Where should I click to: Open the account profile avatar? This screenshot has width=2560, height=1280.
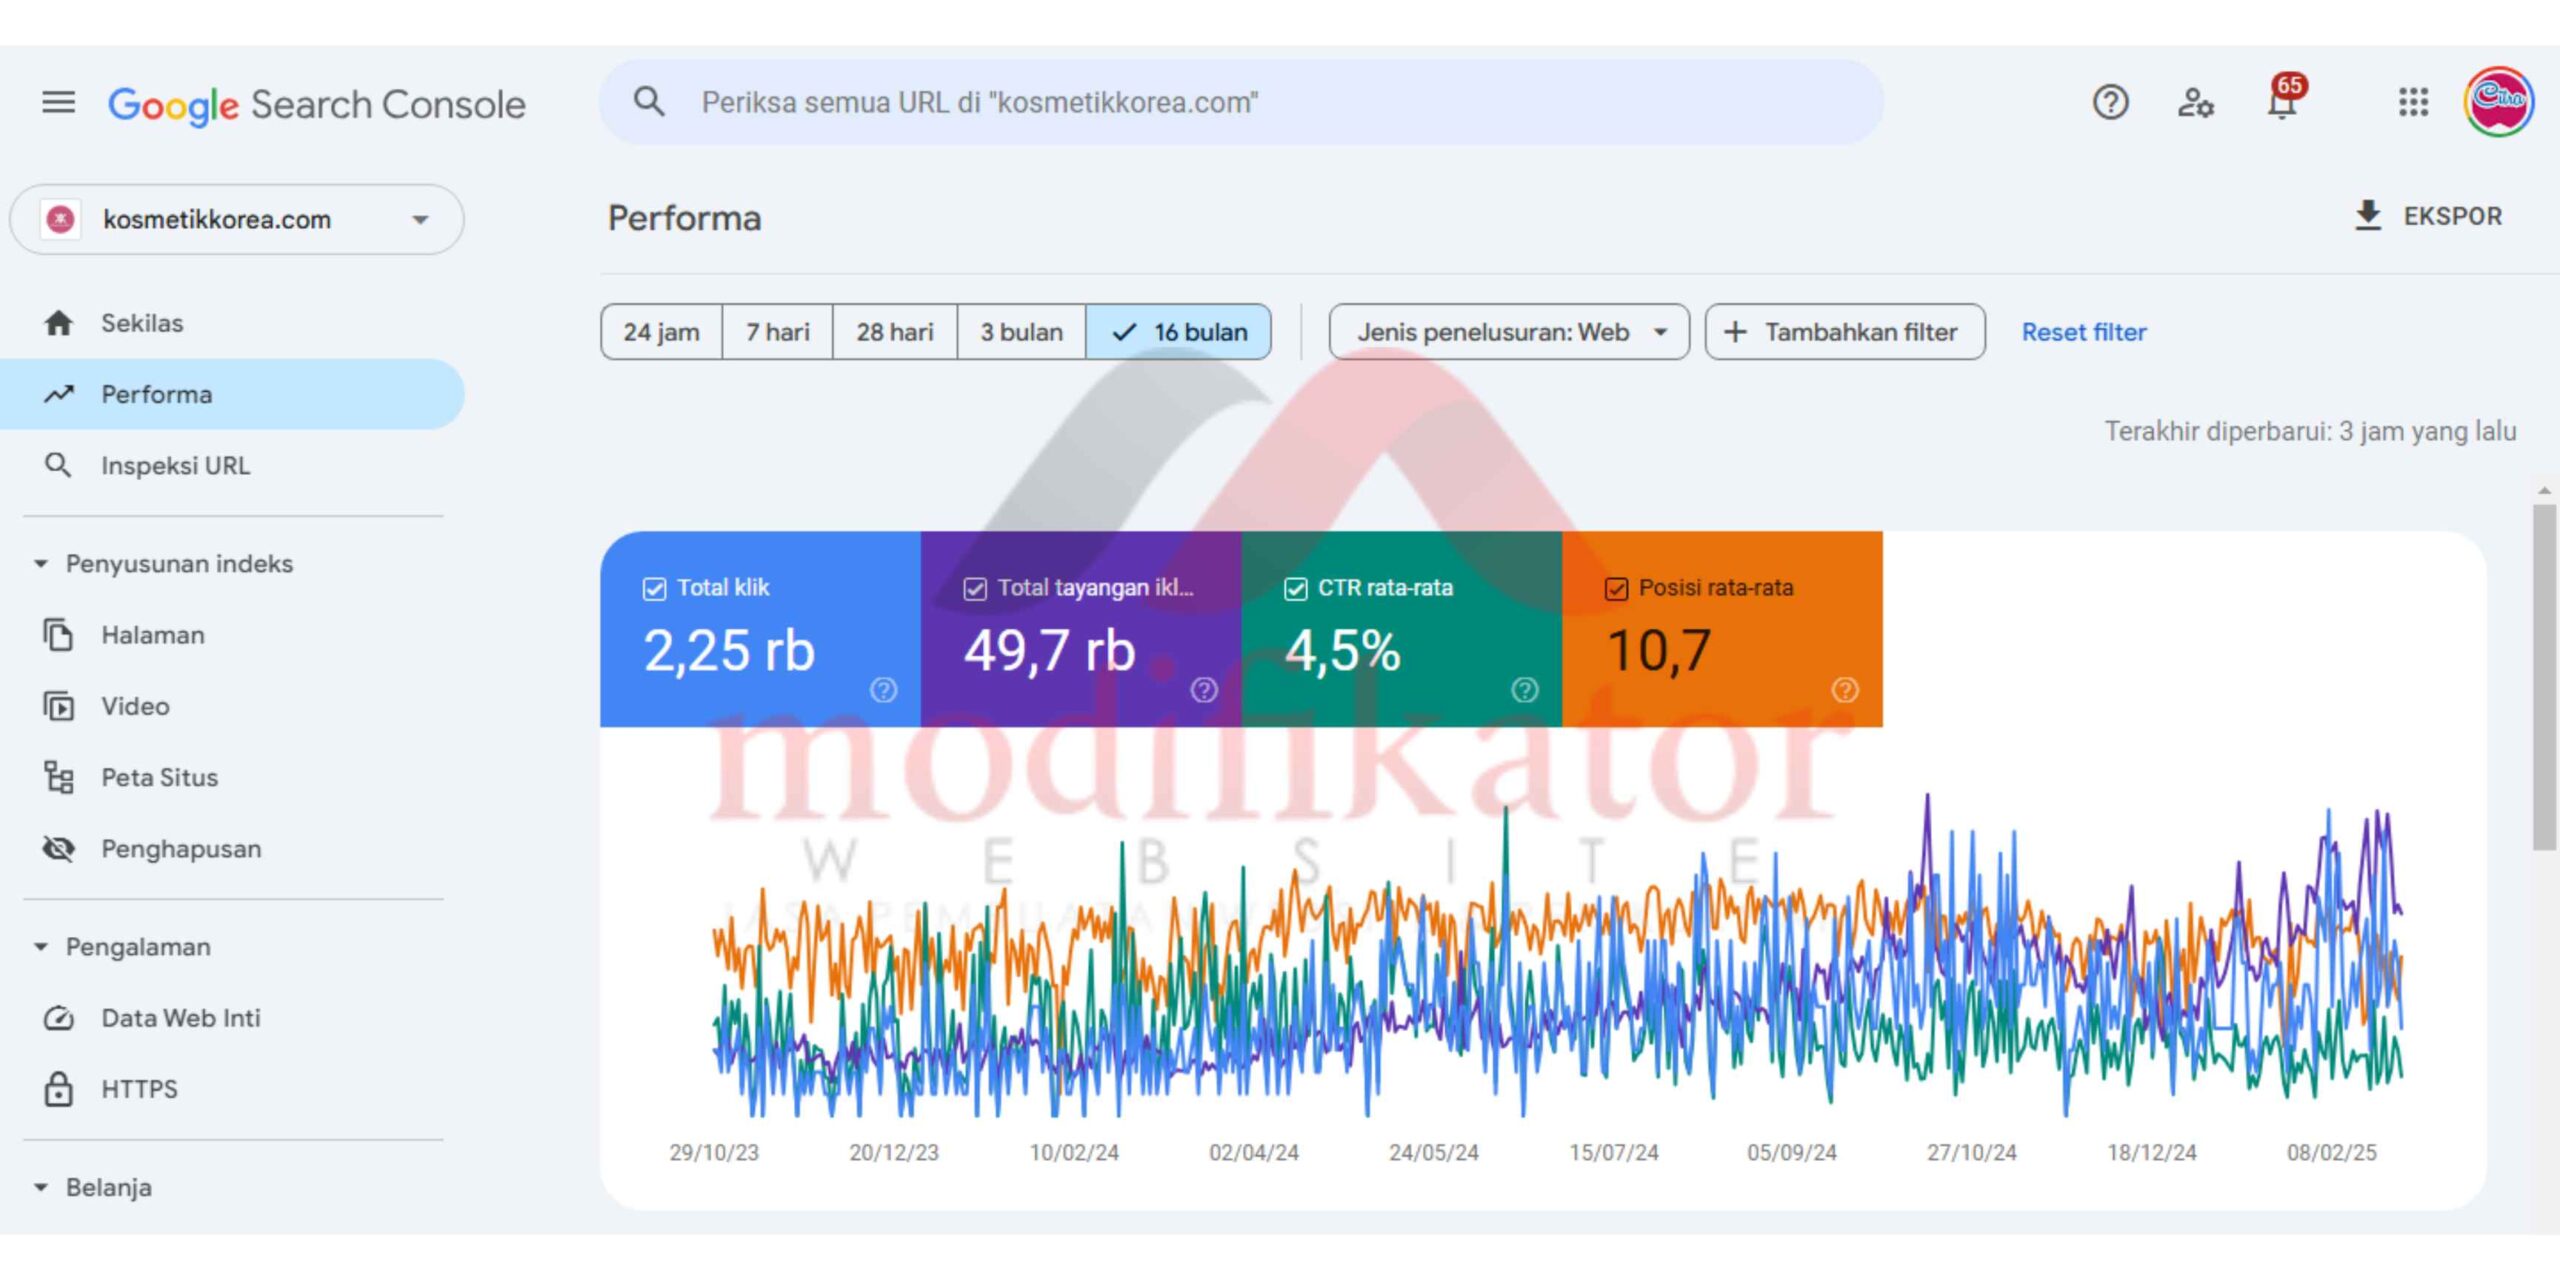click(2498, 101)
